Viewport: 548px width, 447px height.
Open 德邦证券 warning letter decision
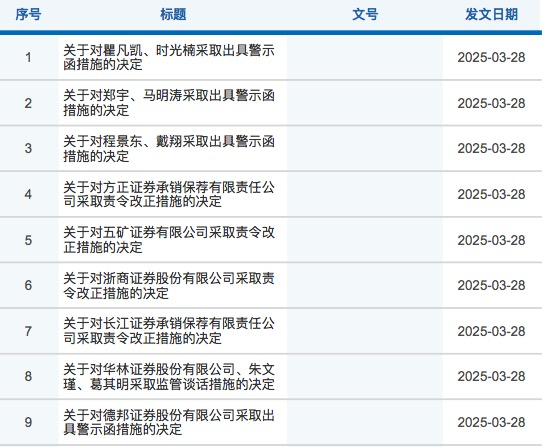pyautogui.click(x=169, y=422)
